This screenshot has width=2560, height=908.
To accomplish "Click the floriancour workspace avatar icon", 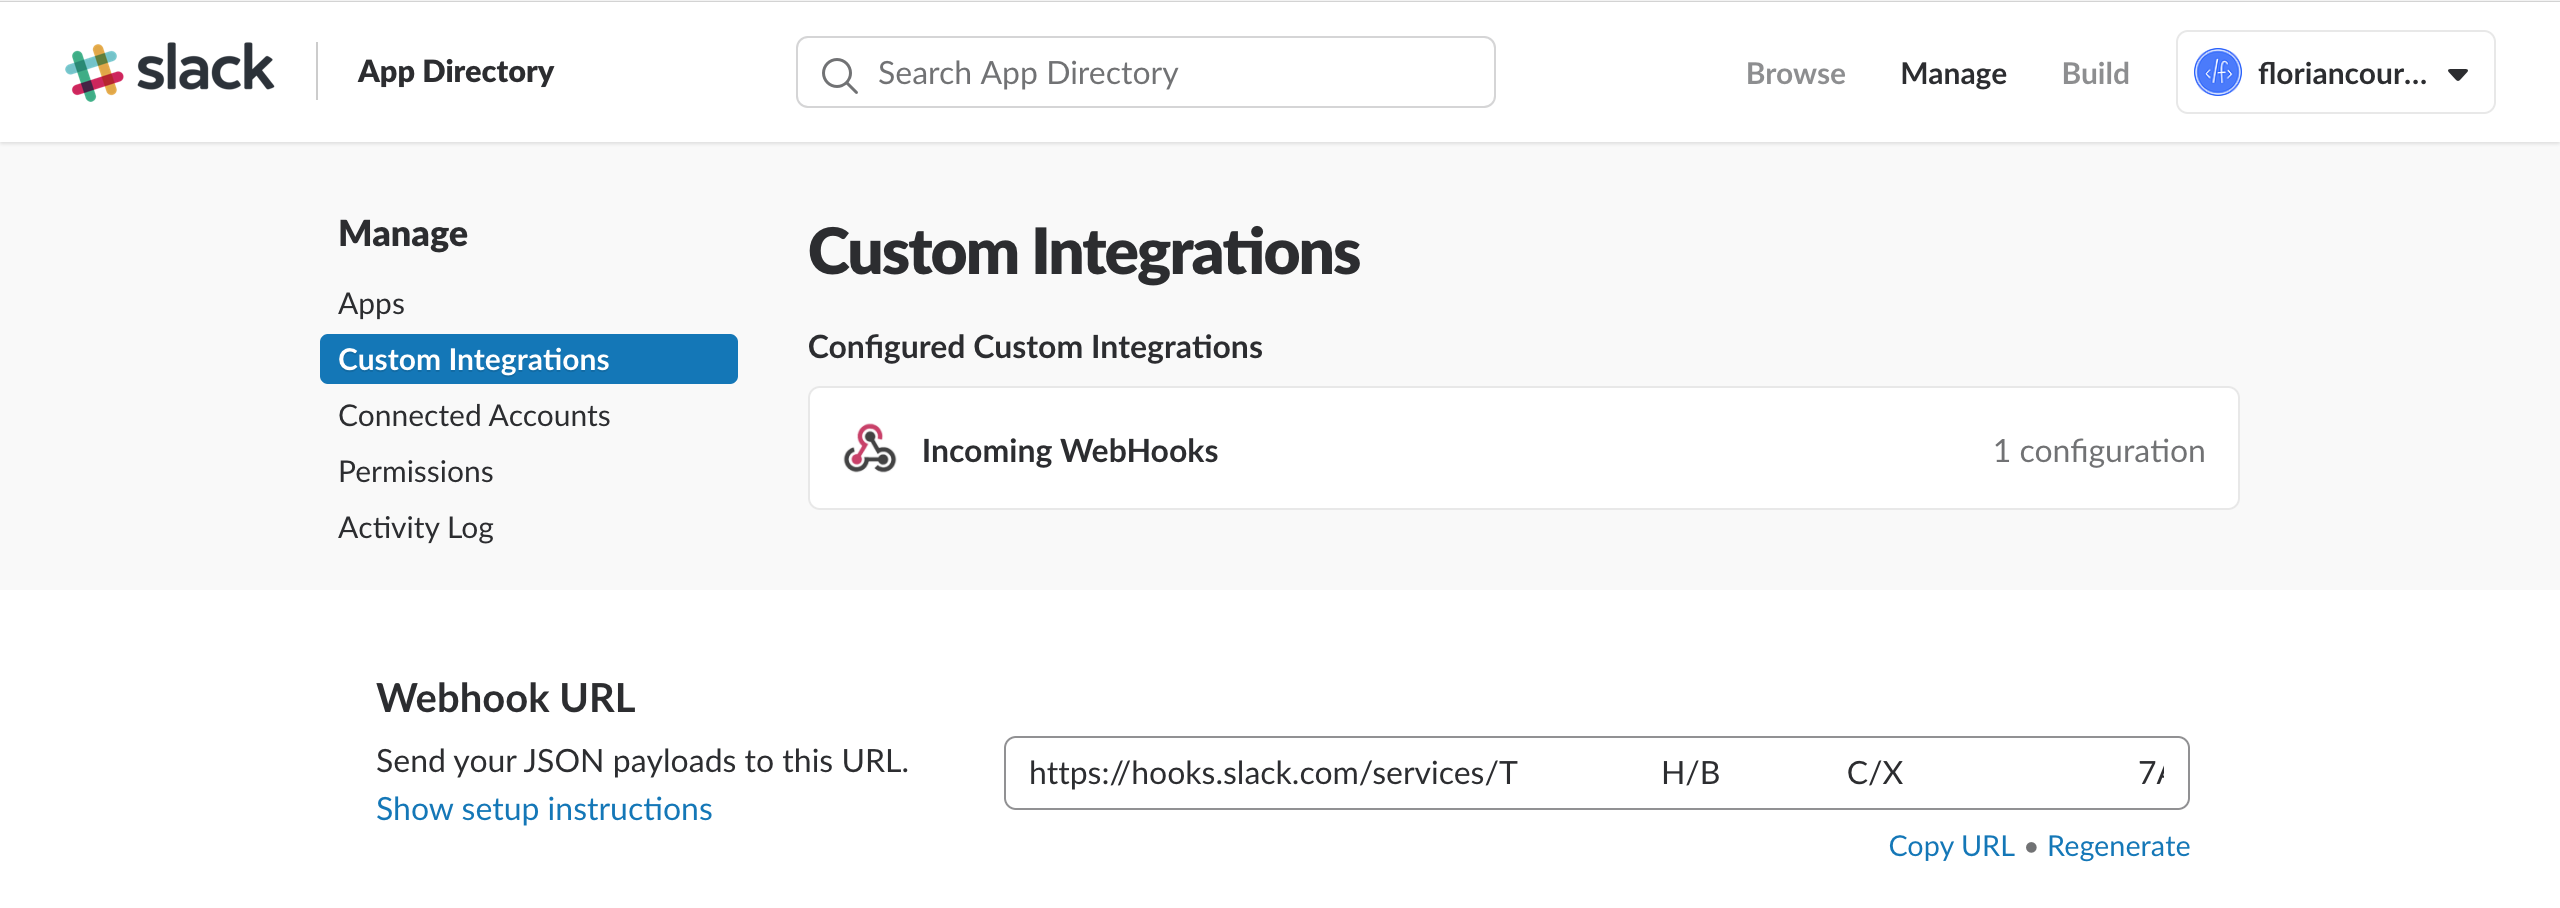I will point(2217,73).
